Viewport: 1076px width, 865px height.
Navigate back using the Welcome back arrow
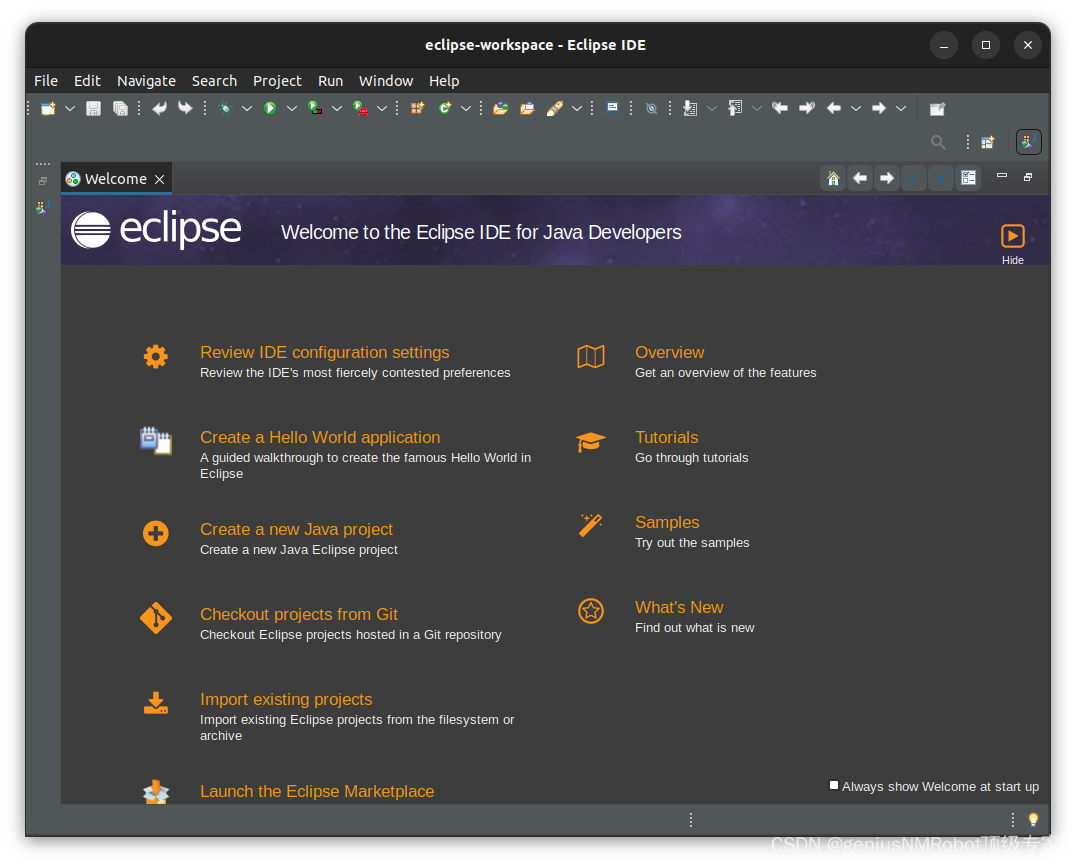(x=860, y=177)
